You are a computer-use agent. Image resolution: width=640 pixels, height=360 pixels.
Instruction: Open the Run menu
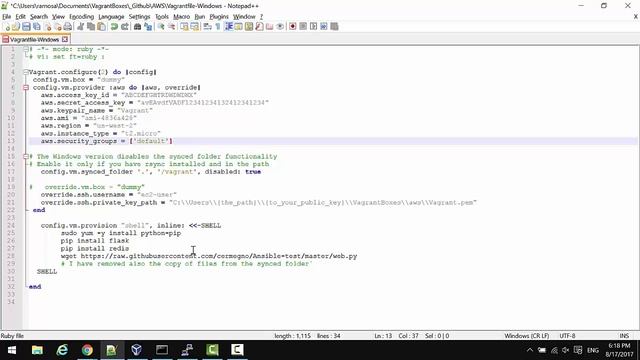click(200, 17)
